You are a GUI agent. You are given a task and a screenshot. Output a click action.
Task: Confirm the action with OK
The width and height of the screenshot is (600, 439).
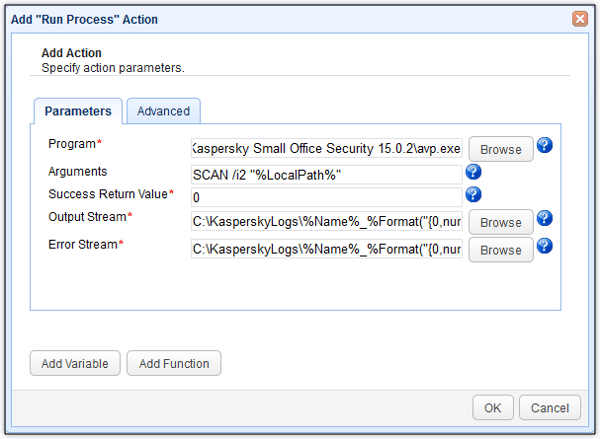(492, 407)
